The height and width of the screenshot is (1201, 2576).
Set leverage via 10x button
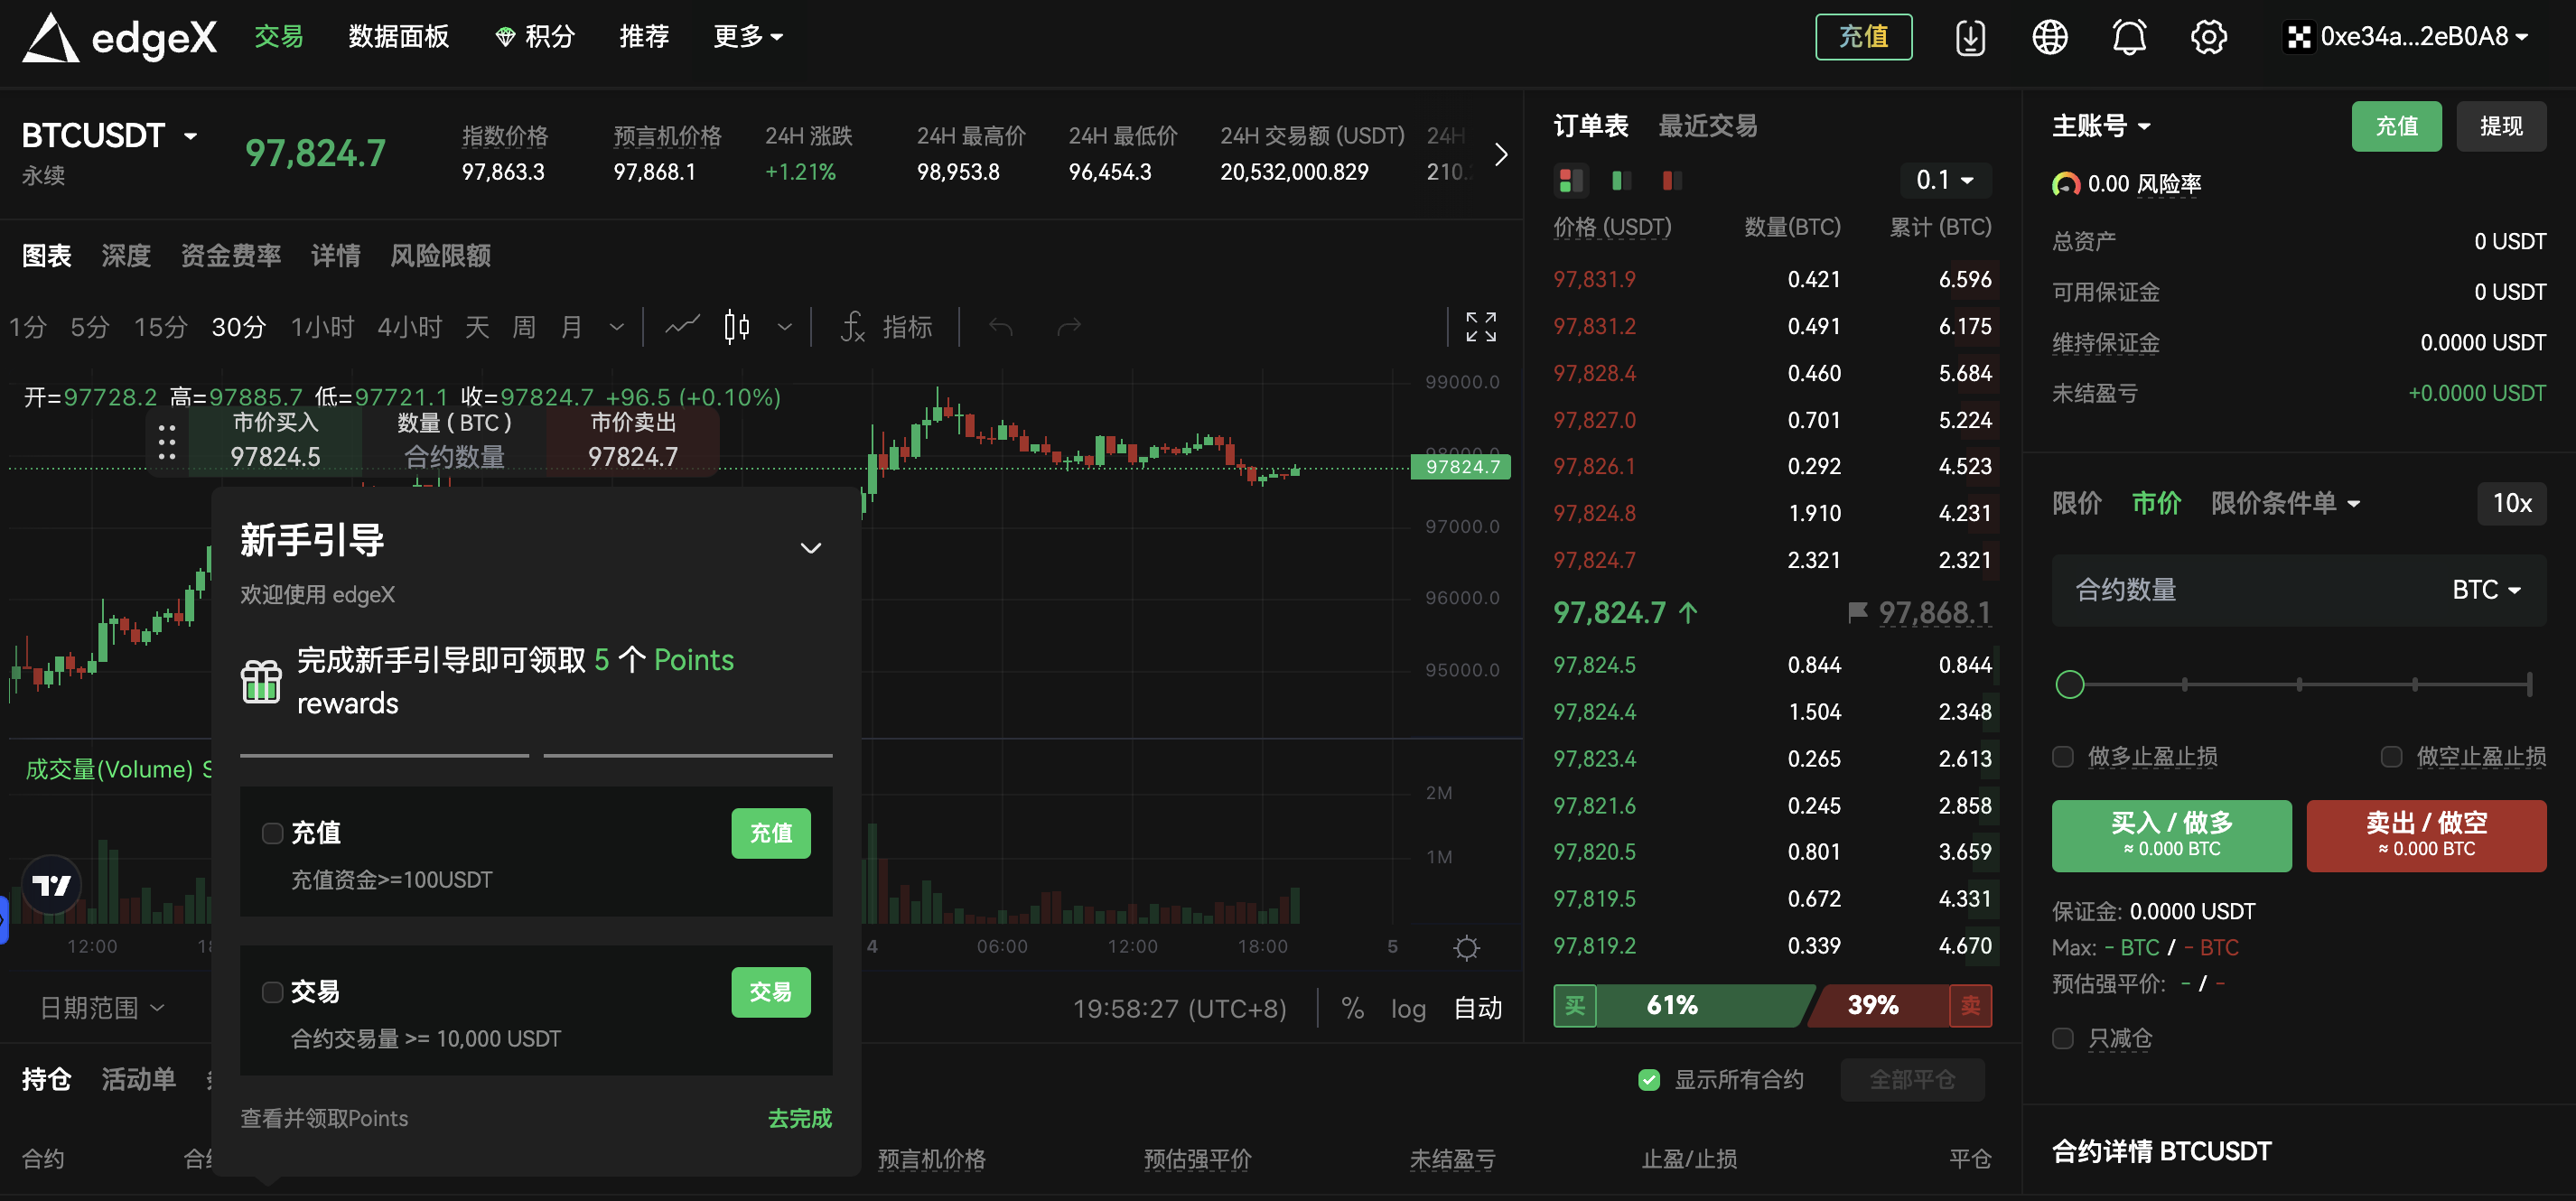[2512, 503]
